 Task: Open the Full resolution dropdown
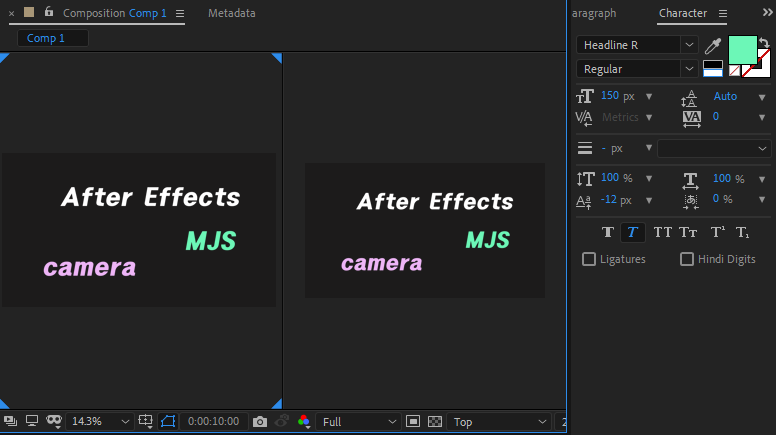point(357,422)
